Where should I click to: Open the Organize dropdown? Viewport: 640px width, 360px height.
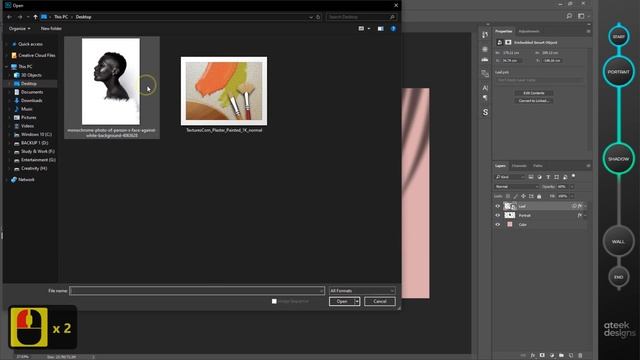(x=20, y=29)
